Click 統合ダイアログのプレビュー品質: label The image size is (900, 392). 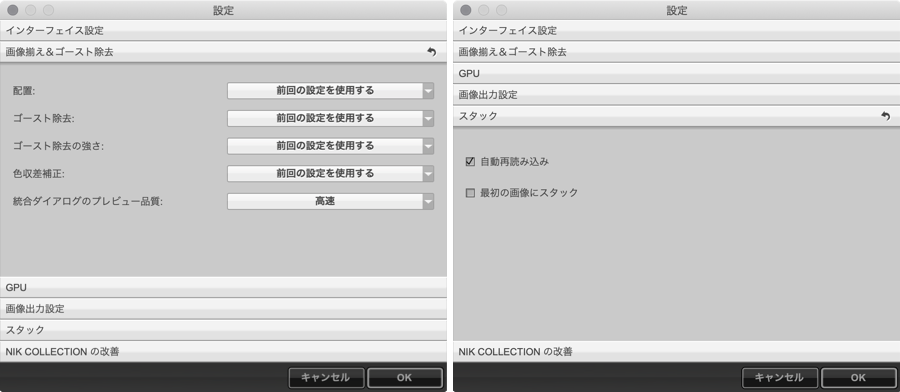coord(88,201)
